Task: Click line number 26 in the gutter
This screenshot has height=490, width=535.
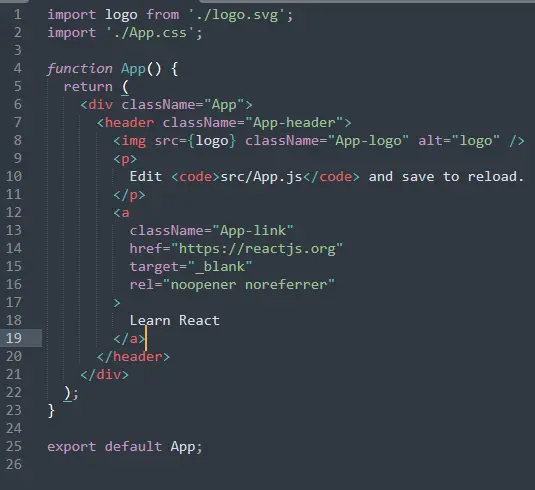Action: (x=14, y=464)
